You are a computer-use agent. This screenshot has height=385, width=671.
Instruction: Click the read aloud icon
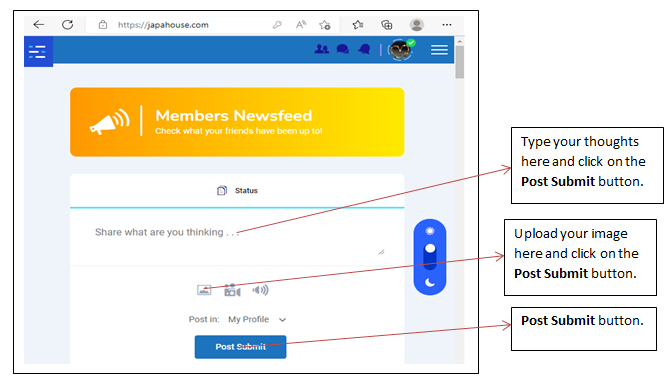click(301, 24)
